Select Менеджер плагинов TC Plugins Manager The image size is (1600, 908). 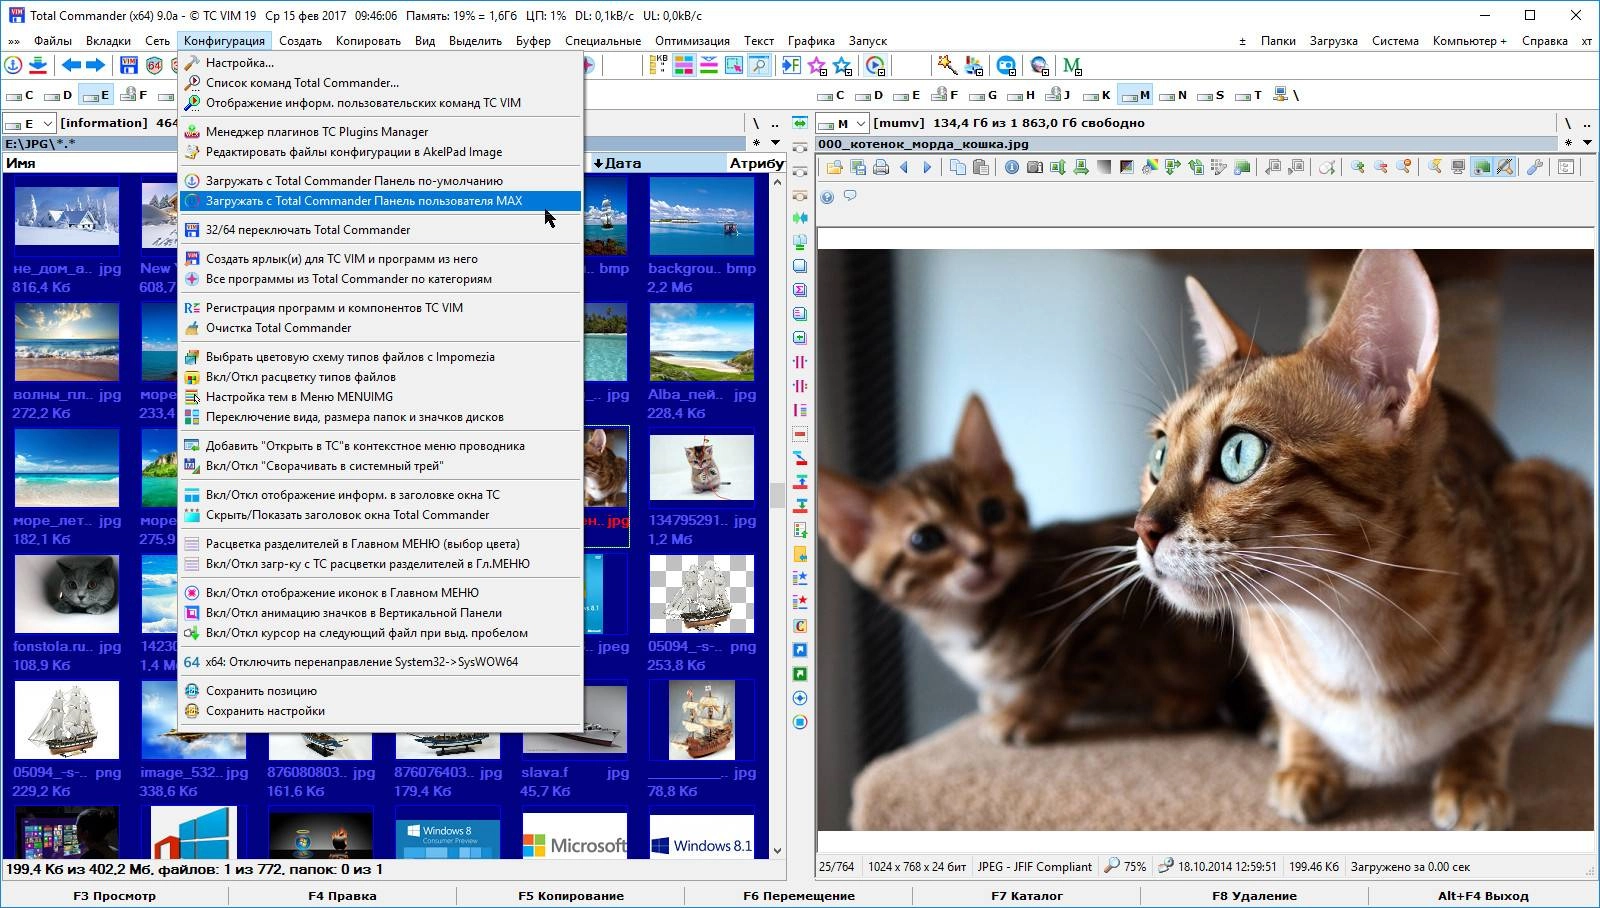[x=316, y=132]
